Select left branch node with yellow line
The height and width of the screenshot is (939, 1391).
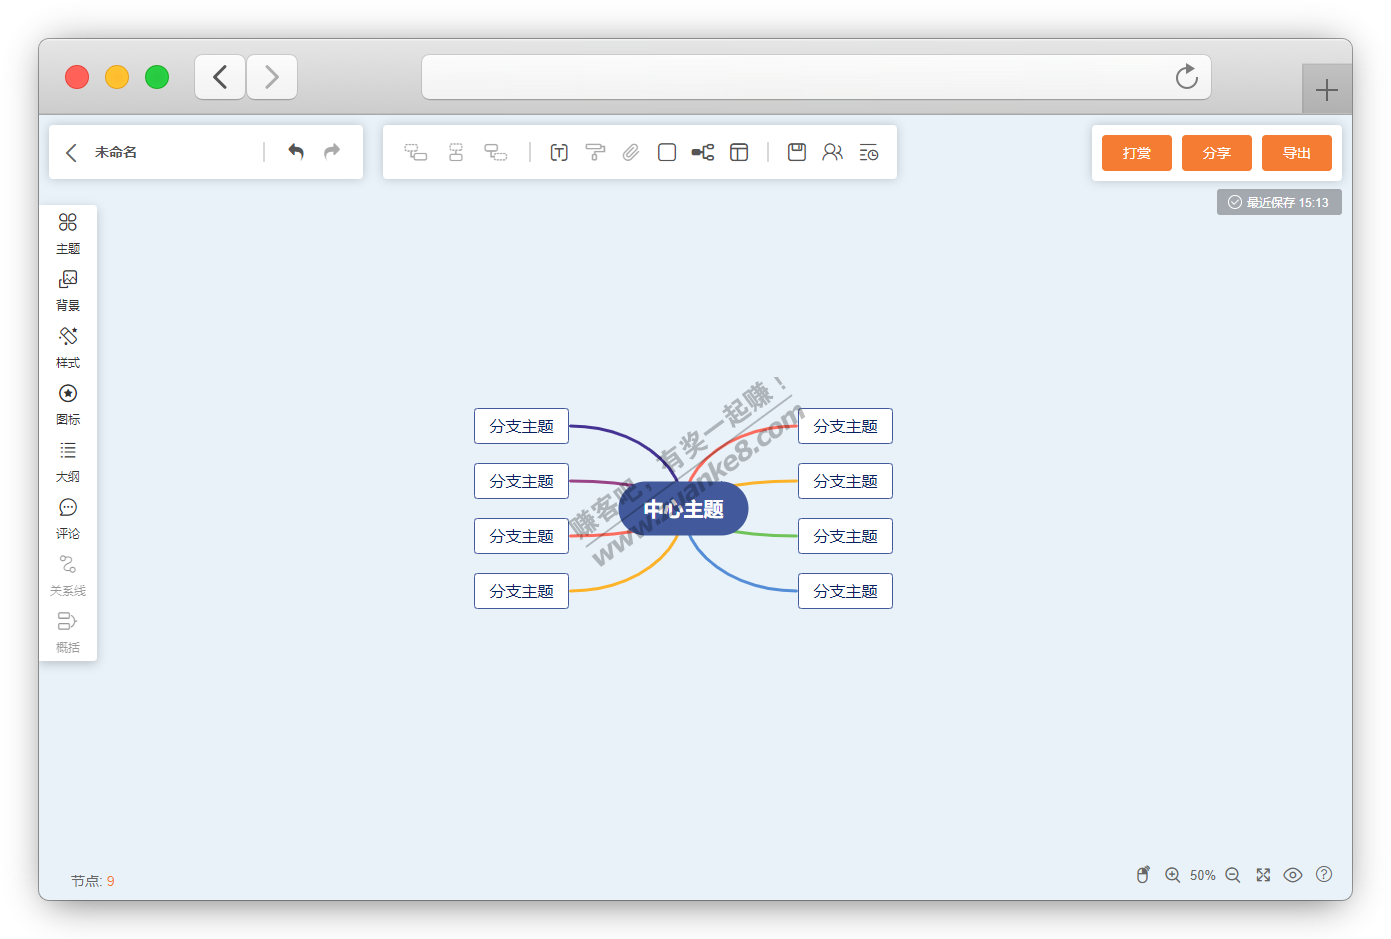tap(521, 591)
